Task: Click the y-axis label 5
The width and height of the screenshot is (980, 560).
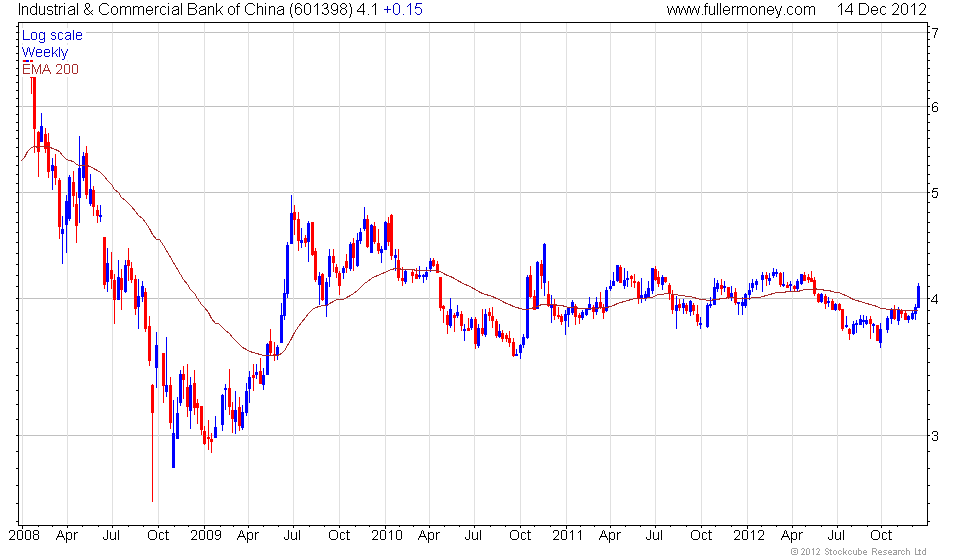Action: pyautogui.click(x=935, y=192)
